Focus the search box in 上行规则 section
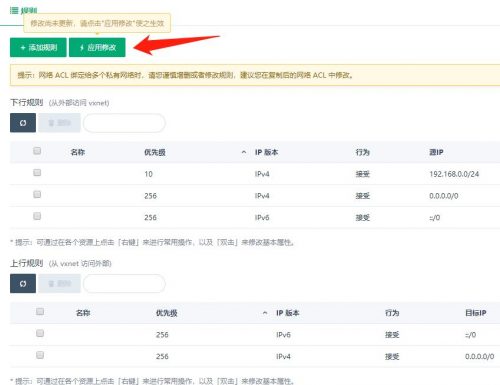Image resolution: width=500 pixels, height=385 pixels. point(124,284)
